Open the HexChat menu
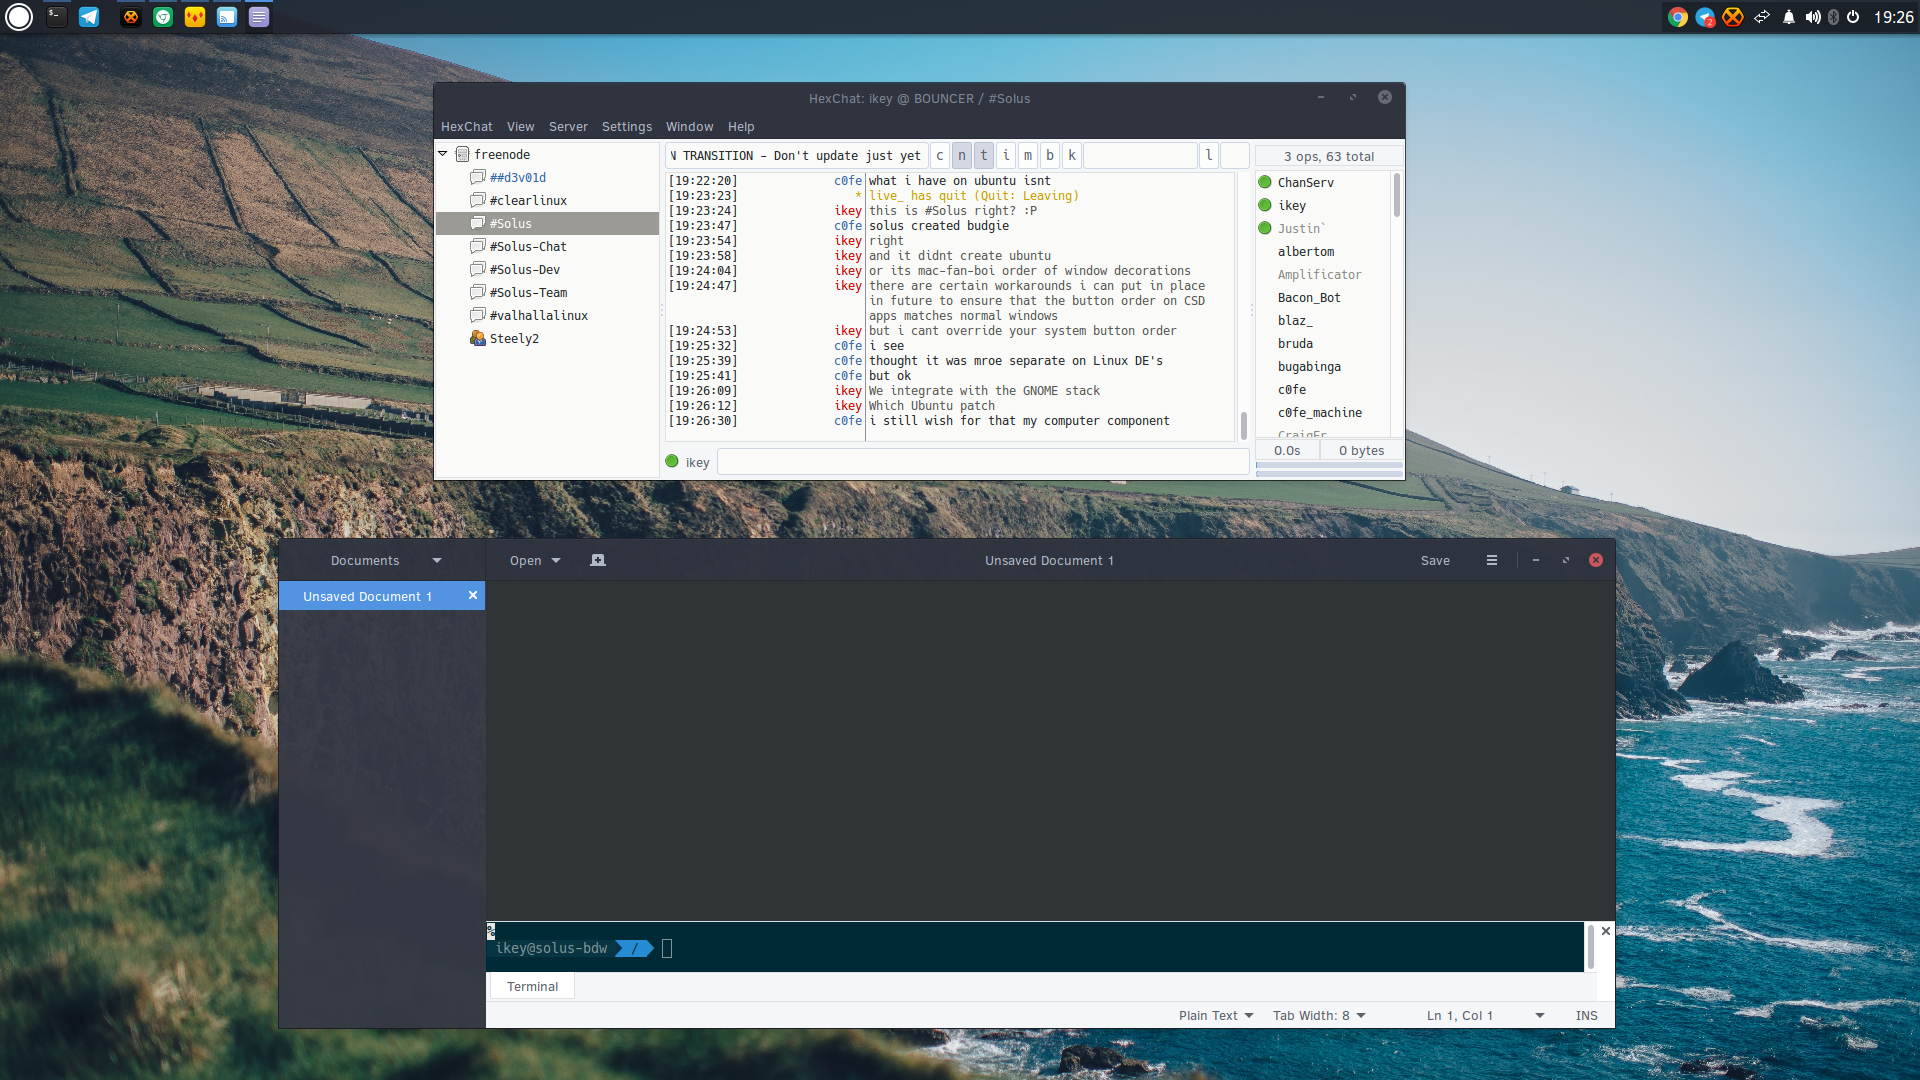 (466, 127)
